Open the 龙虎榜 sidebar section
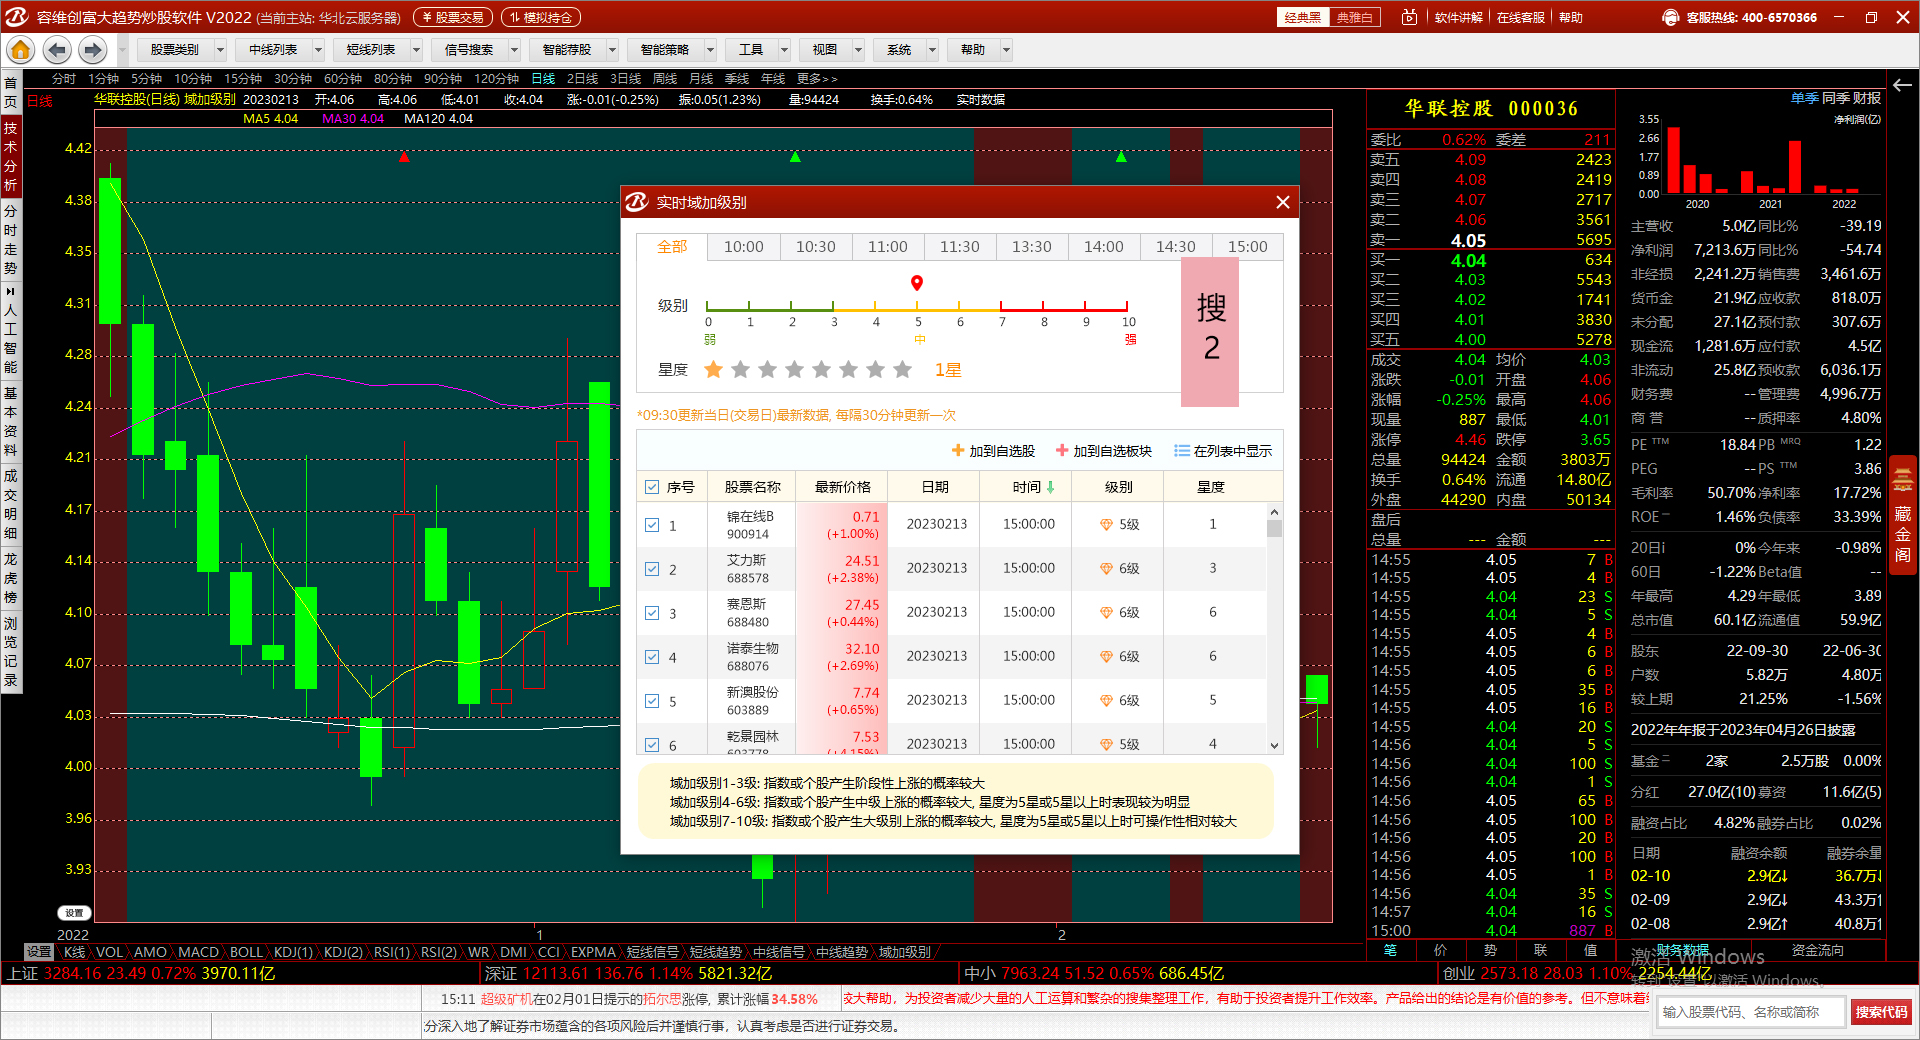This screenshot has width=1920, height=1040. coord(11,578)
